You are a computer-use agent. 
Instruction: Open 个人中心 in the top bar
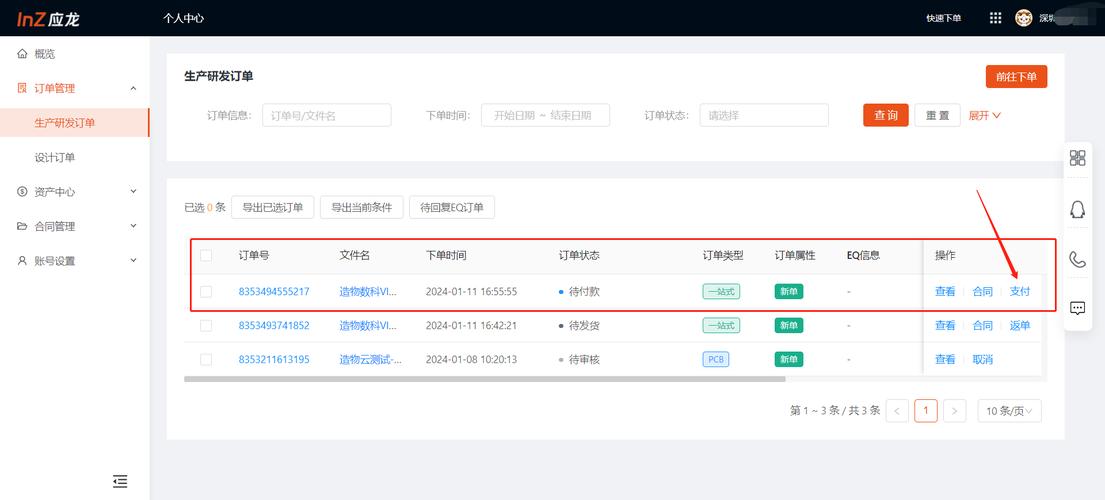pos(183,18)
